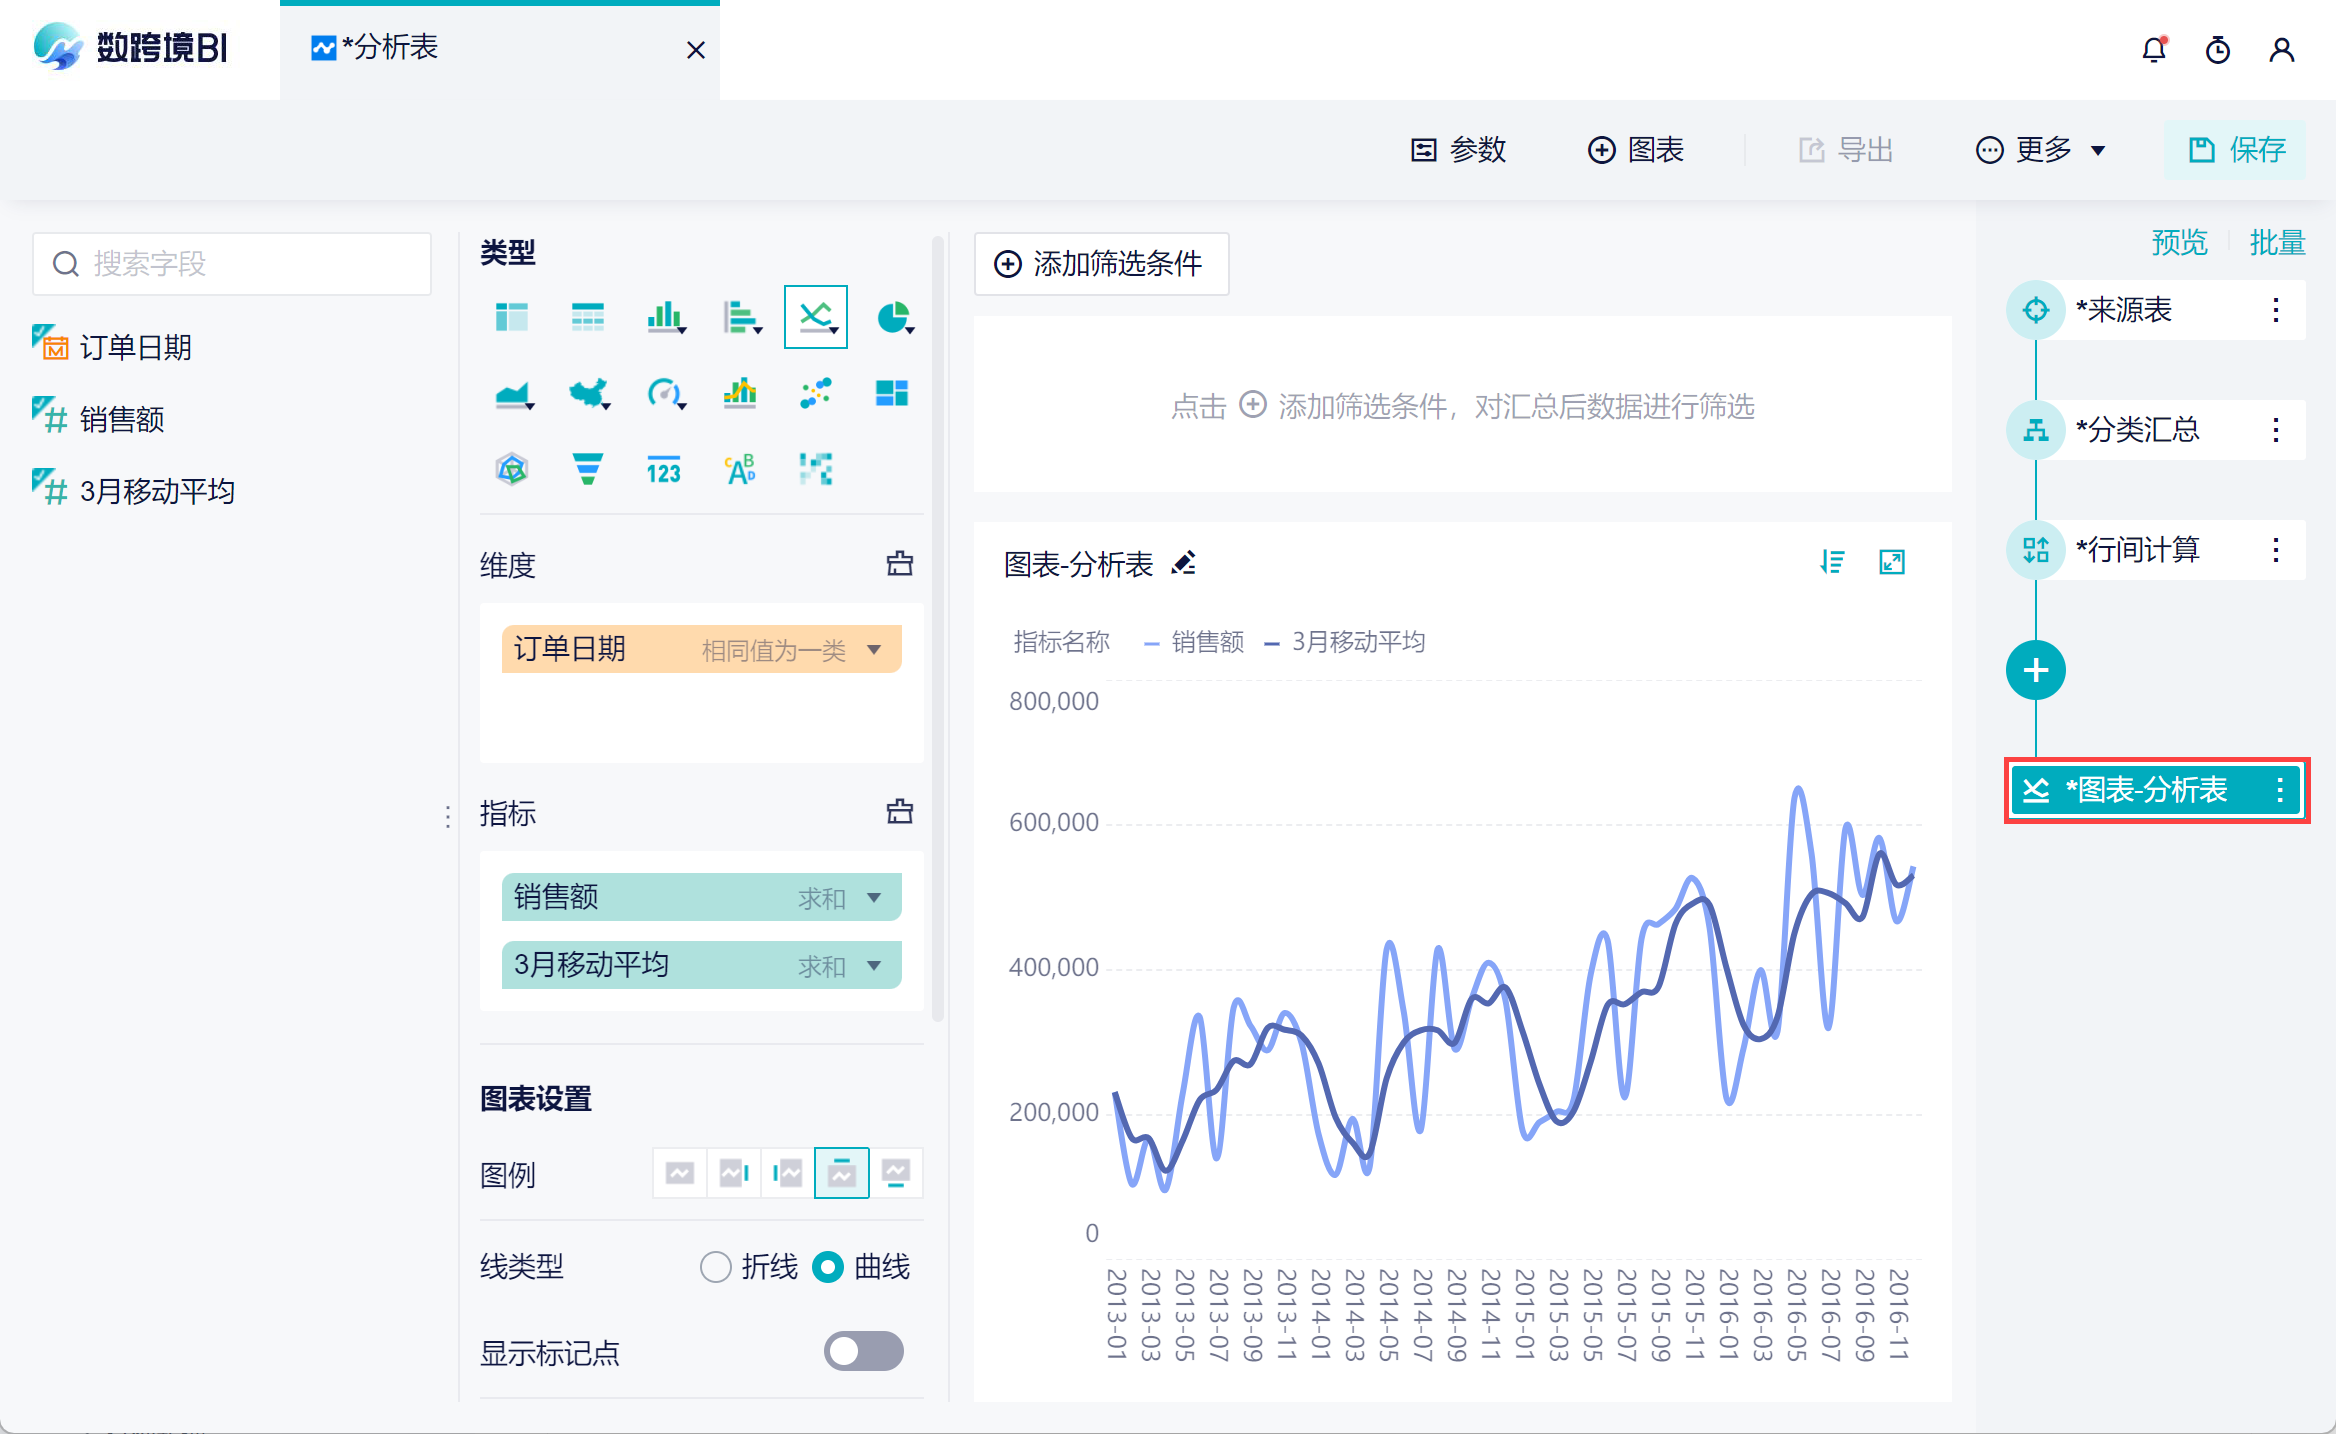This screenshot has width=2336, height=1434.
Task: Pick the word cloud chart icon
Action: click(740, 469)
